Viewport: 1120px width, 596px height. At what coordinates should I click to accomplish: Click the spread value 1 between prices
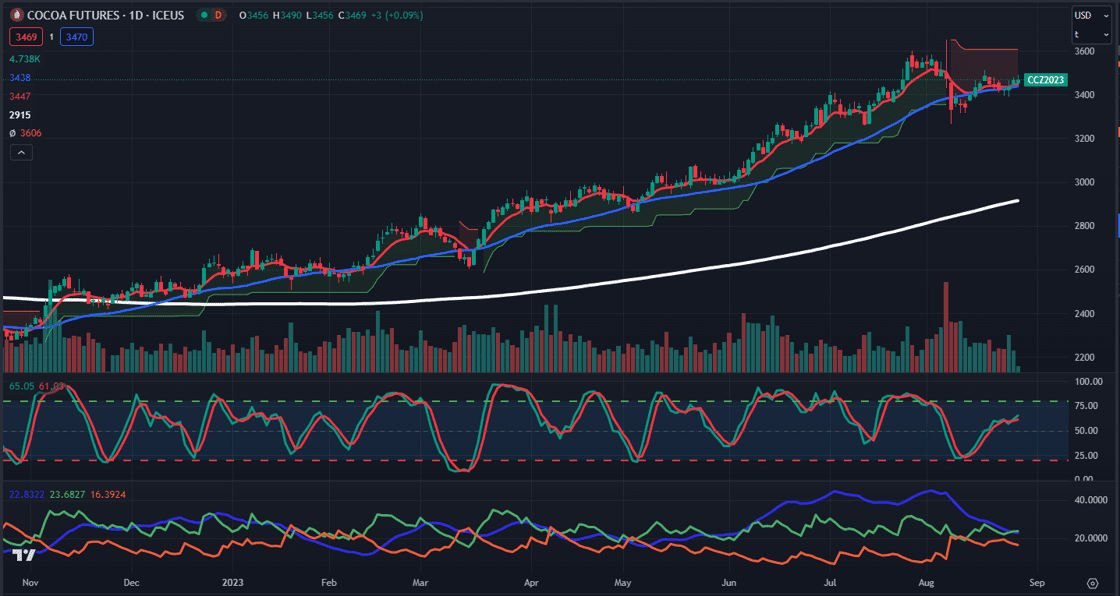51,36
